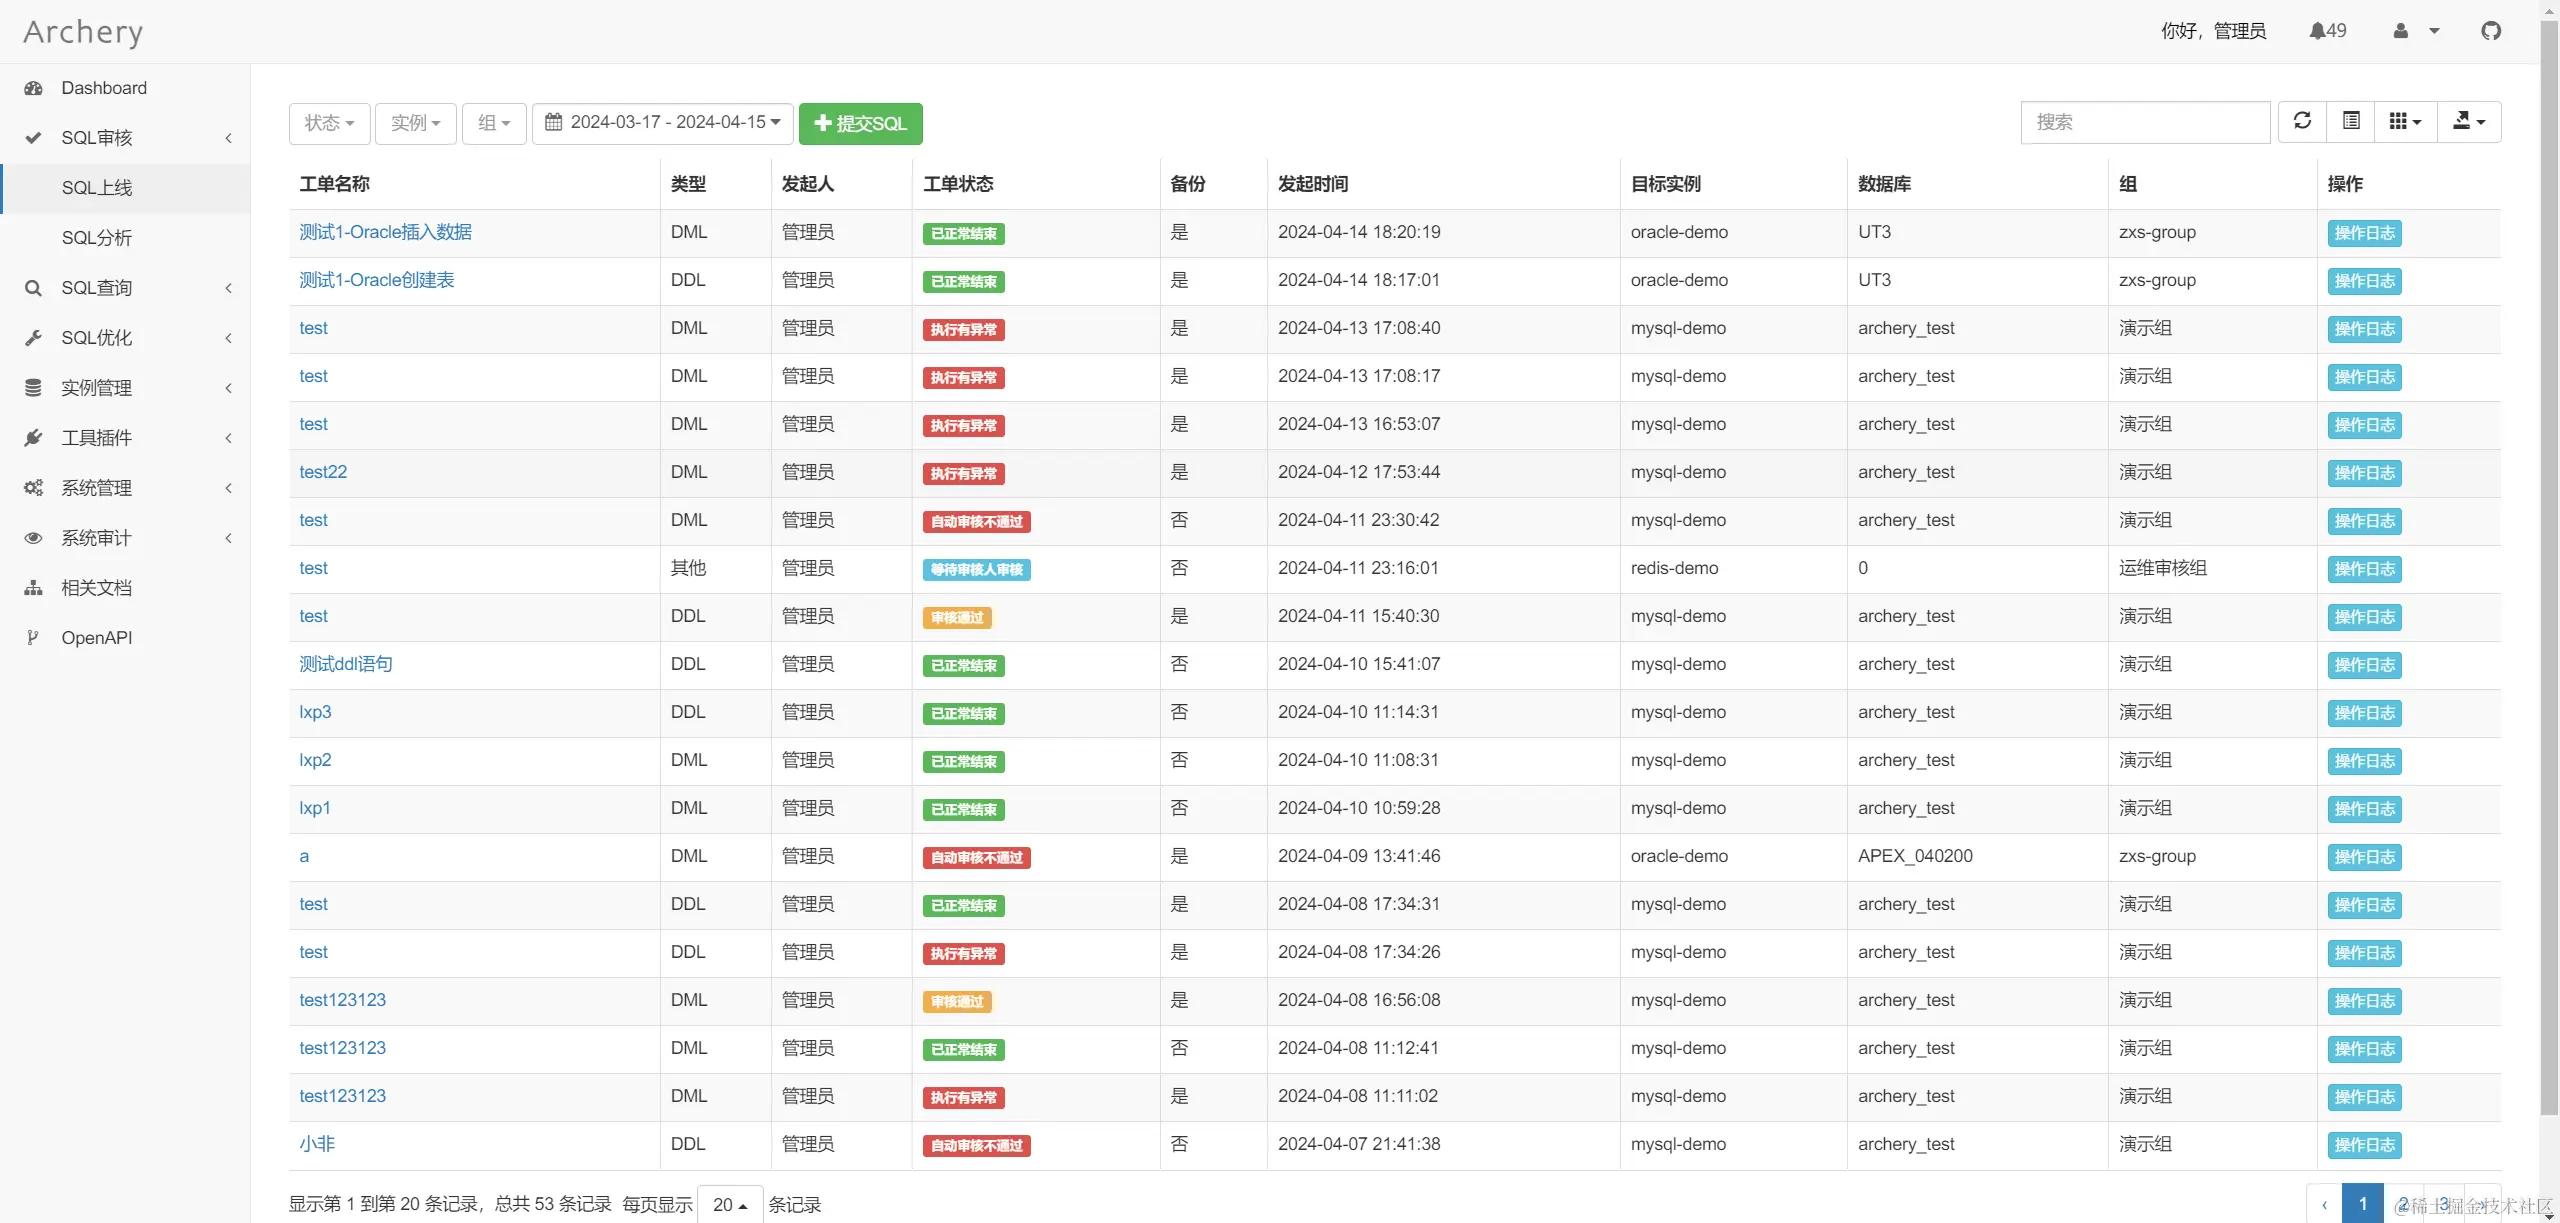Screen dimensions: 2560x1223
Task: Open the 2024-03-17 date range picker
Action: 662,122
